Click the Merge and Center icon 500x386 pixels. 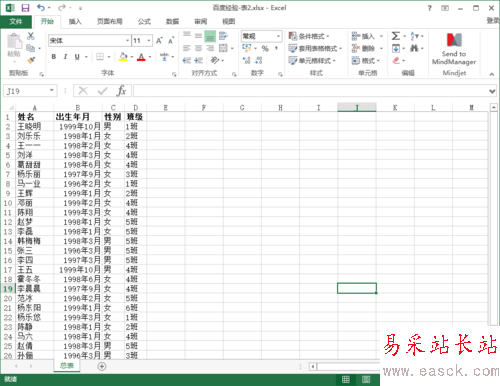click(223, 48)
